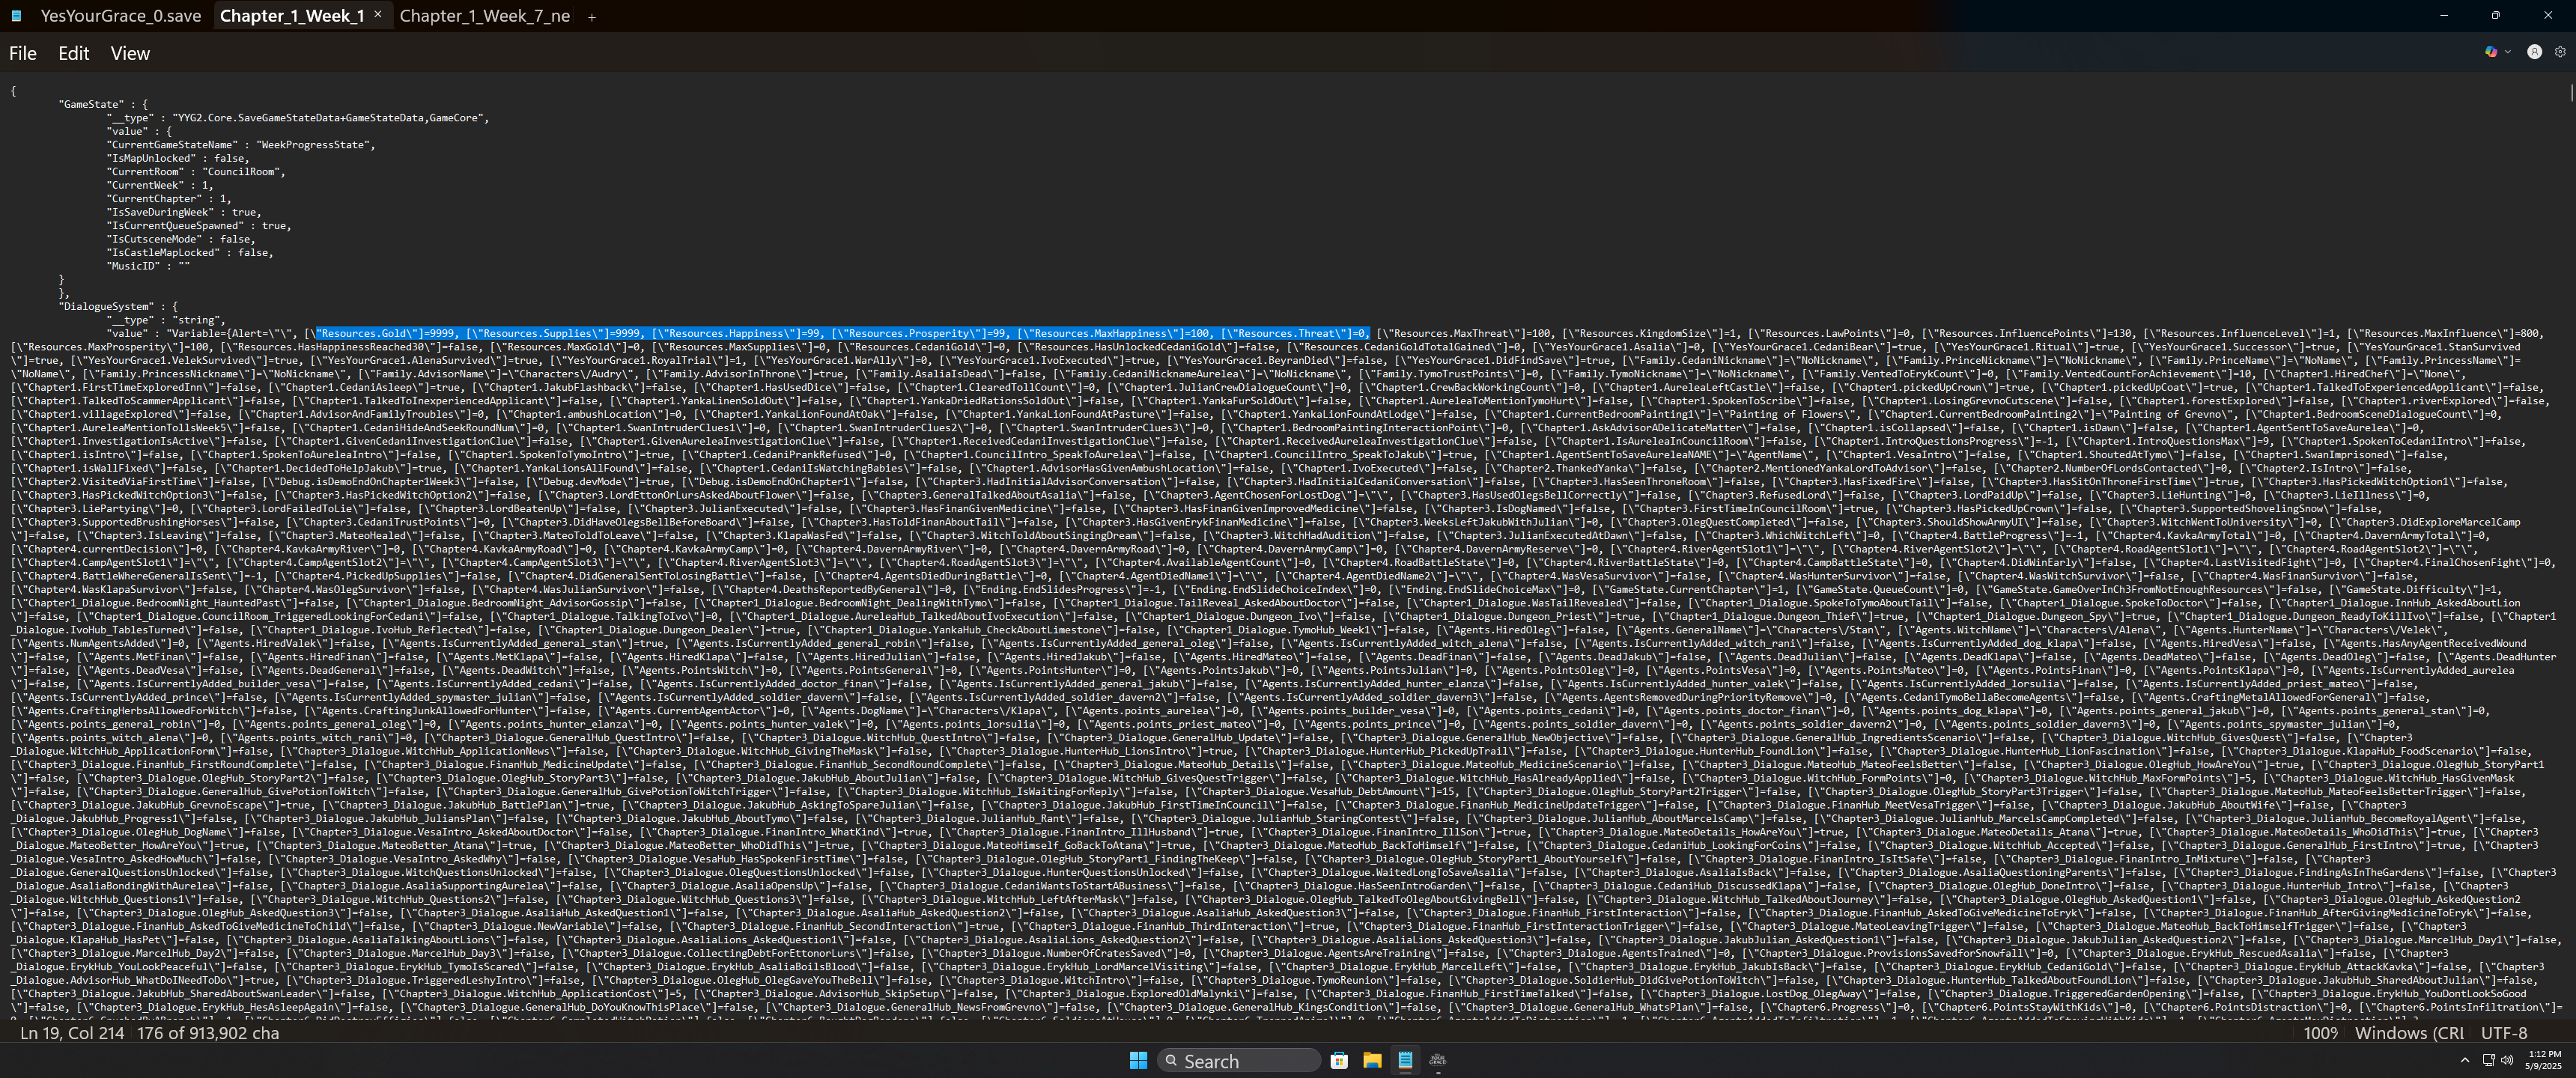This screenshot has height=1078, width=2576.
Task: Click the zoom level in status bar
Action: tap(2320, 1033)
